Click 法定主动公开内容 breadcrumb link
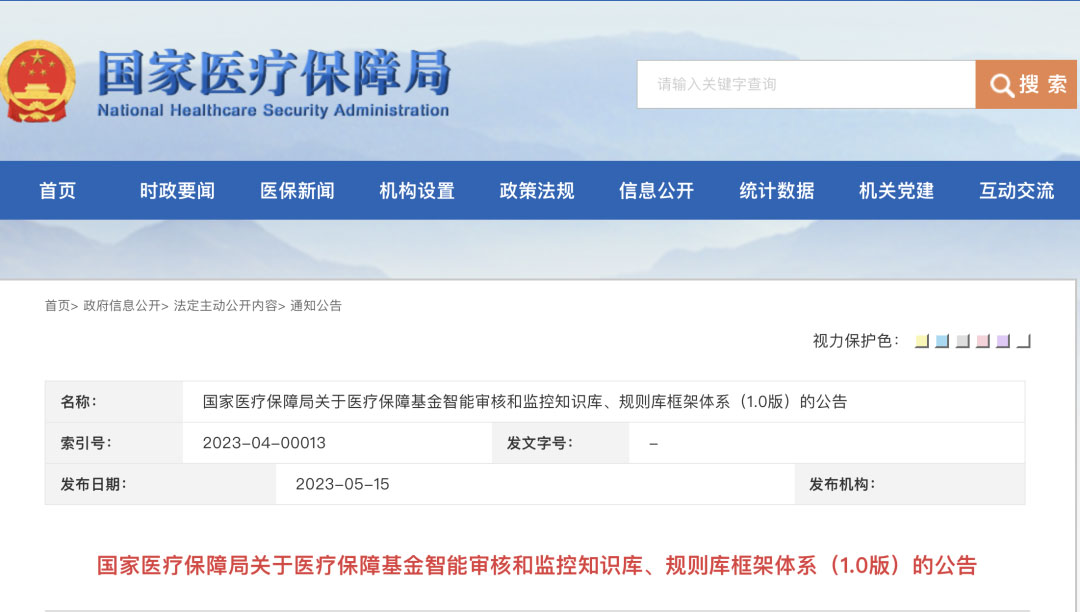The height and width of the screenshot is (612, 1080). pos(225,306)
